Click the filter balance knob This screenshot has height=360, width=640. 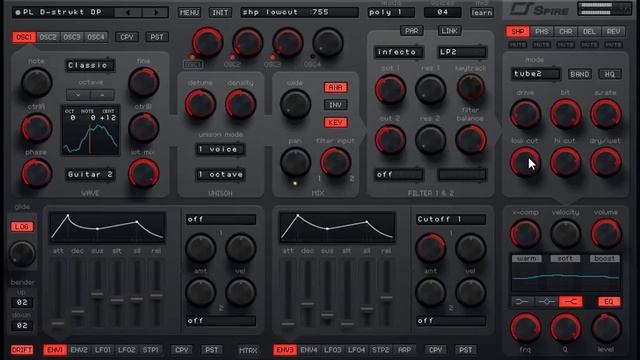point(470,140)
